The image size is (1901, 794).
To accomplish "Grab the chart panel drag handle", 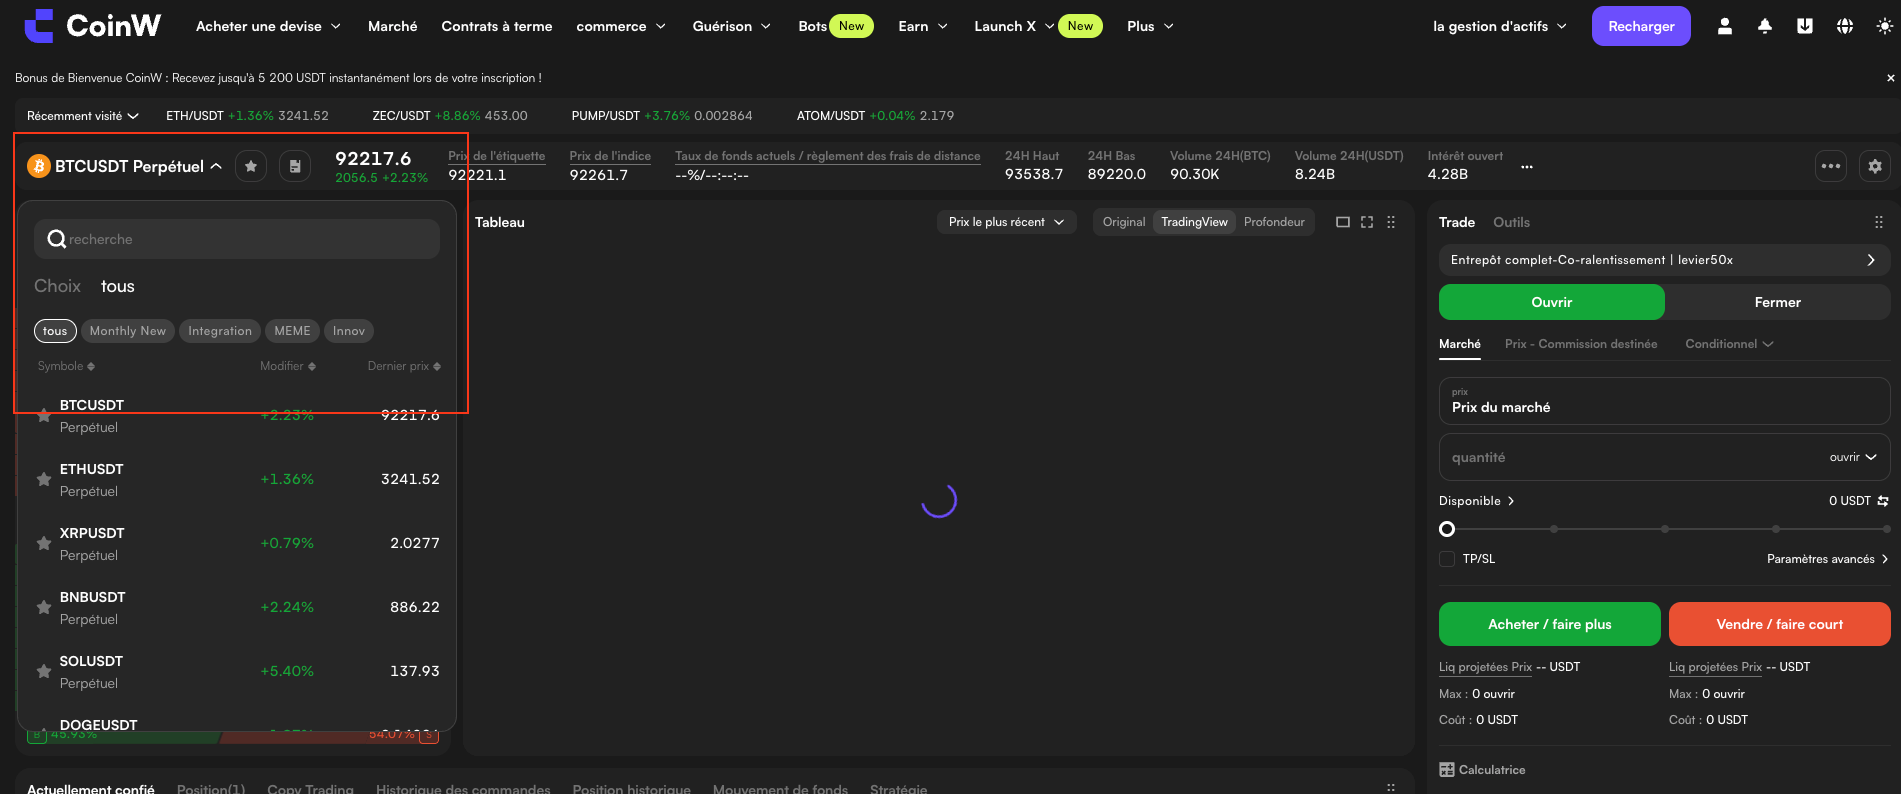I will [1391, 222].
